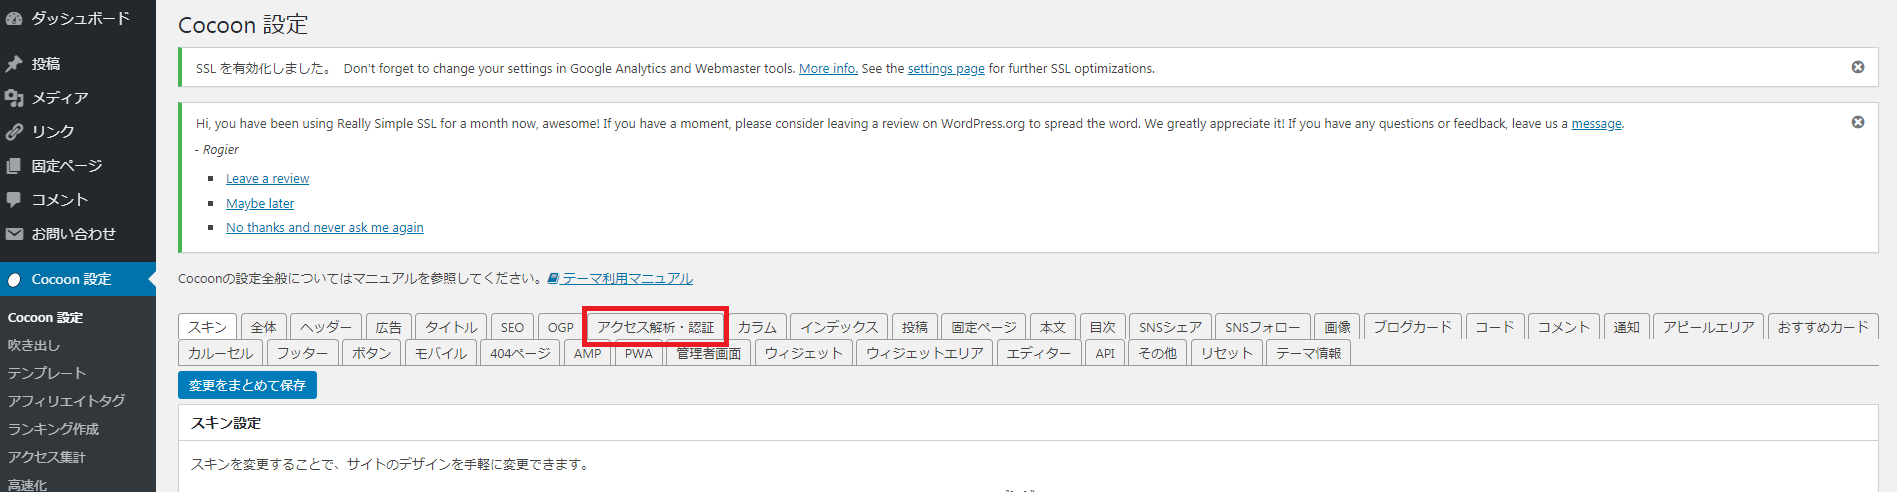Click the book icon before テーマ利用マニュアル
Screen dimensions: 1897x492
pyautogui.click(x=553, y=279)
